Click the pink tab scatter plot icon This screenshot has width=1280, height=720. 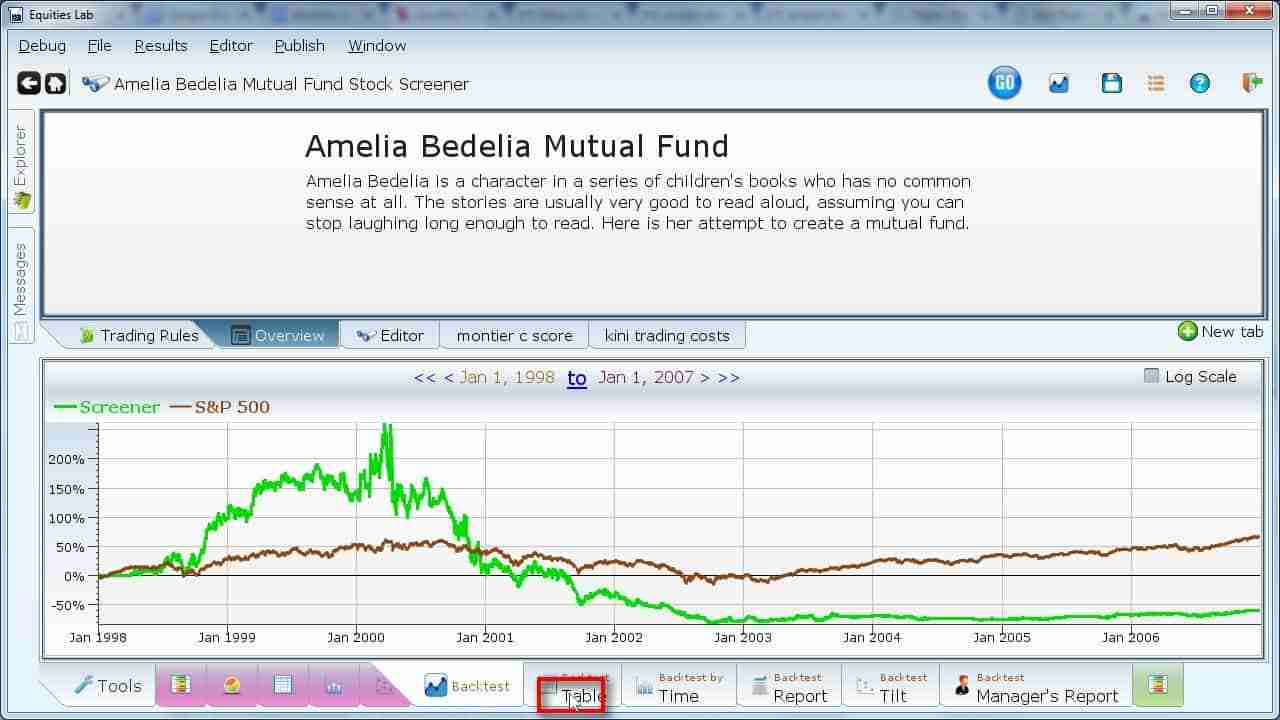pyautogui.click(x=383, y=685)
